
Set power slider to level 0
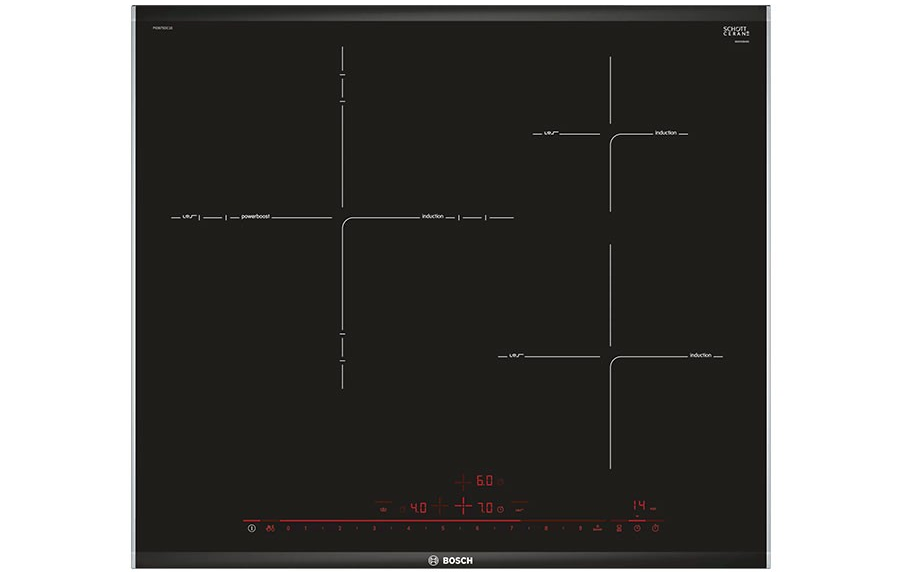click(x=288, y=527)
